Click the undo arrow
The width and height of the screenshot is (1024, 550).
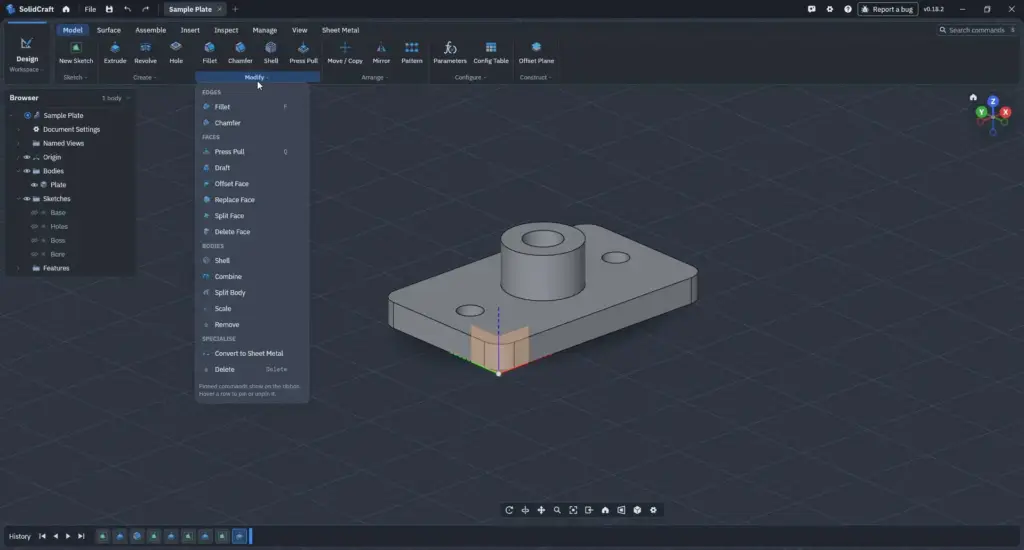click(127, 9)
